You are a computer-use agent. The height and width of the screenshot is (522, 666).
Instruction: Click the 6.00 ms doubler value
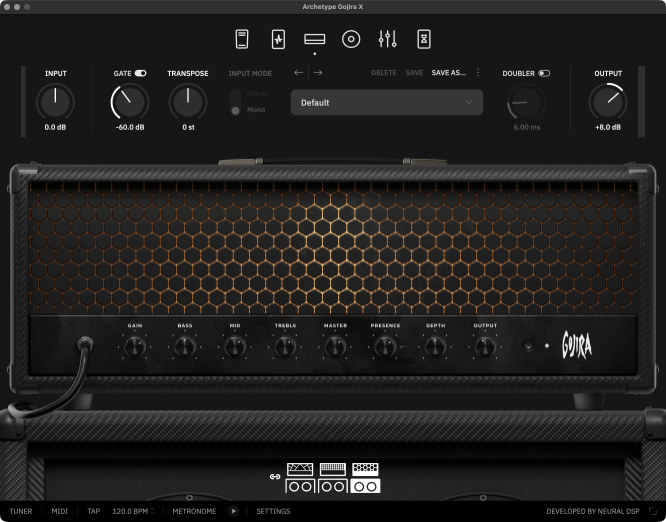point(527,127)
